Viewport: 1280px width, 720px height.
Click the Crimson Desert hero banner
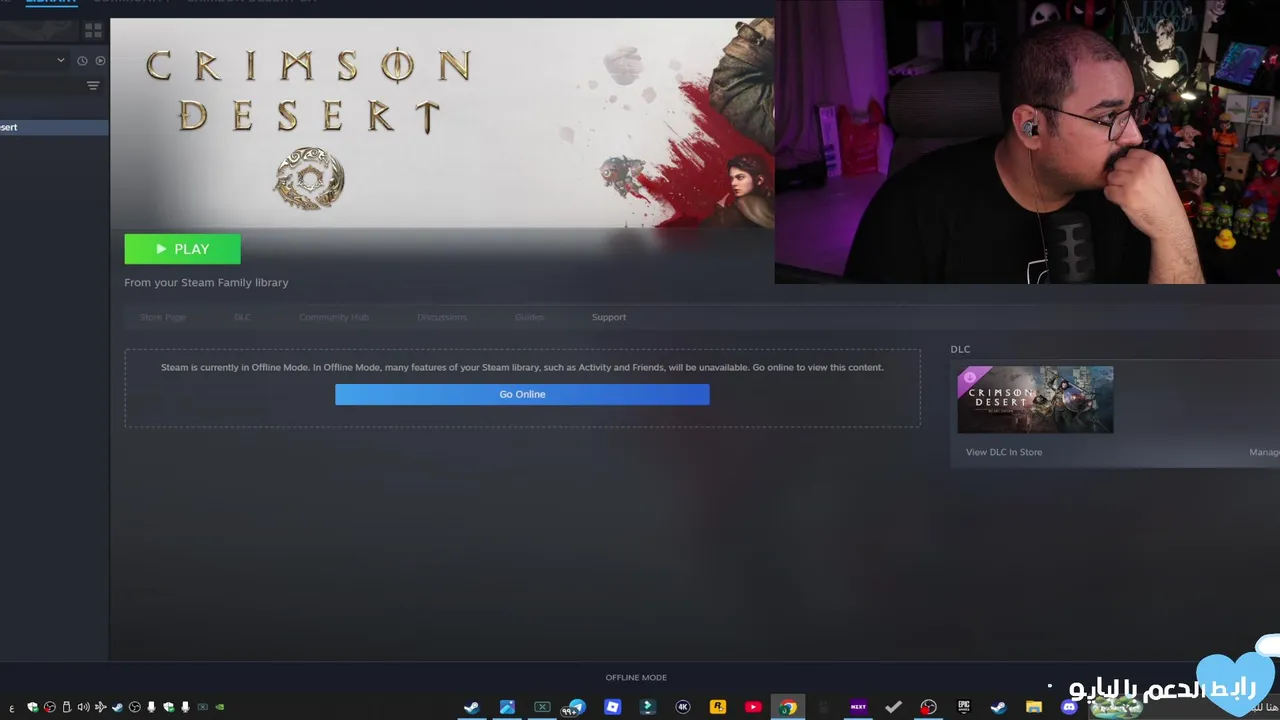tap(442, 122)
